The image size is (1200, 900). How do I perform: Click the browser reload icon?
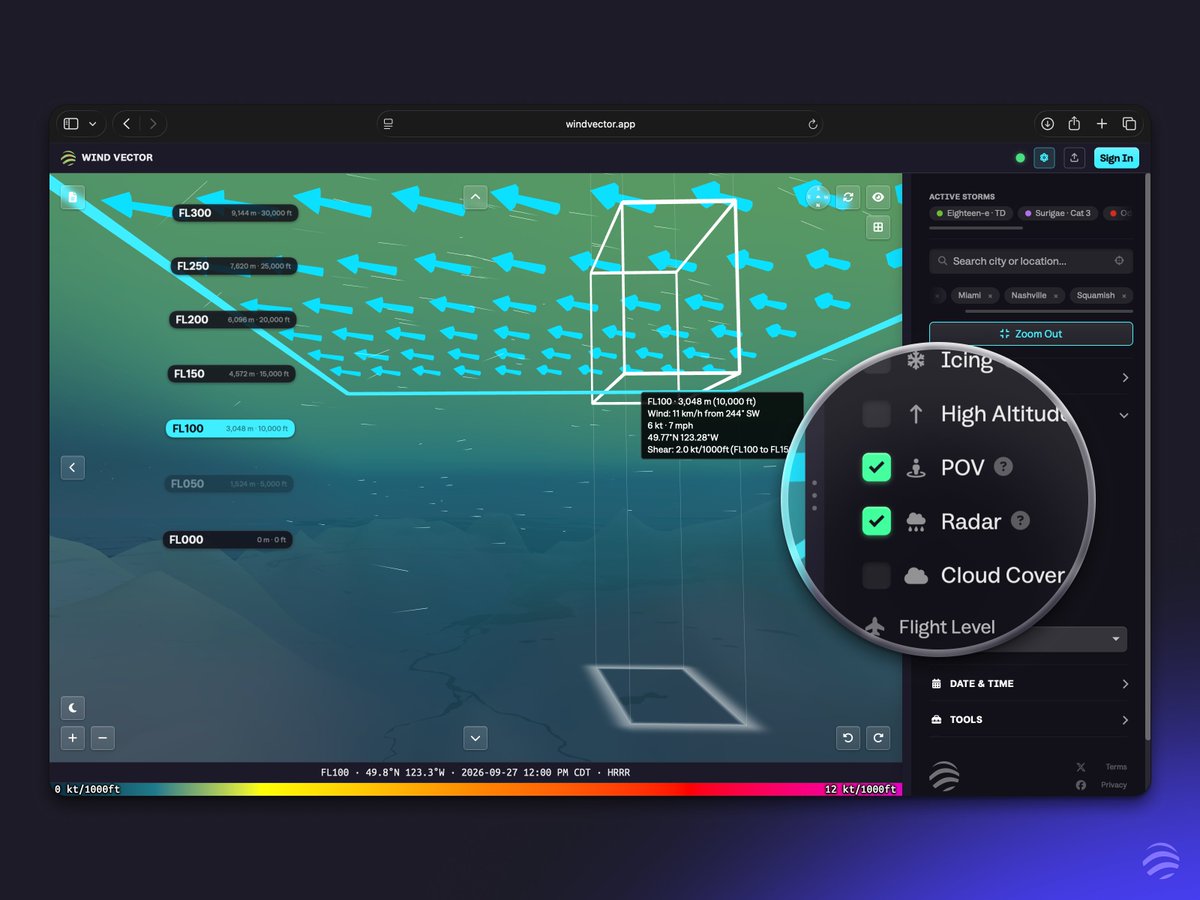click(813, 124)
